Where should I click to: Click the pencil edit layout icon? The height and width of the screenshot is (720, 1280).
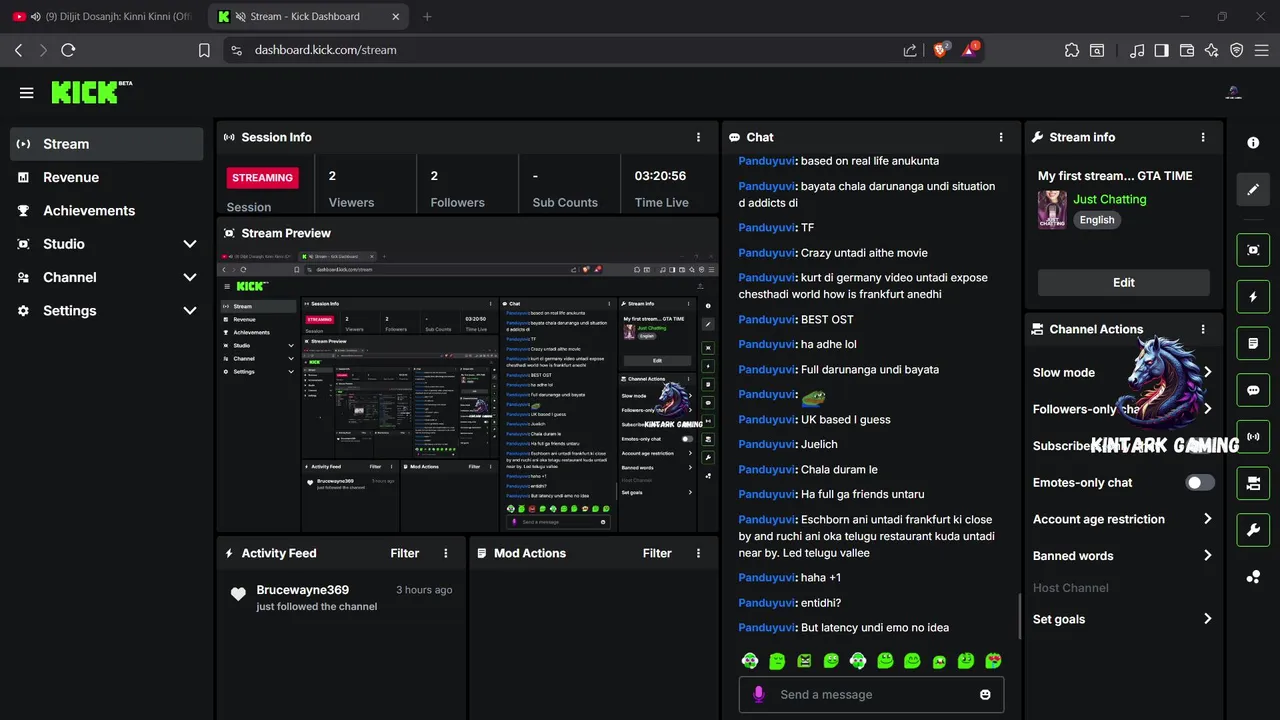(x=1253, y=189)
